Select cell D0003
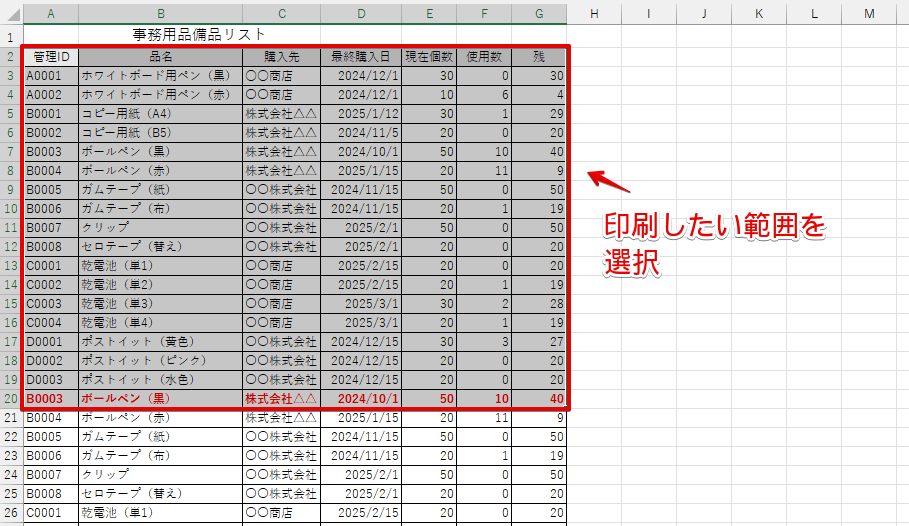The width and height of the screenshot is (909, 526). point(51,380)
